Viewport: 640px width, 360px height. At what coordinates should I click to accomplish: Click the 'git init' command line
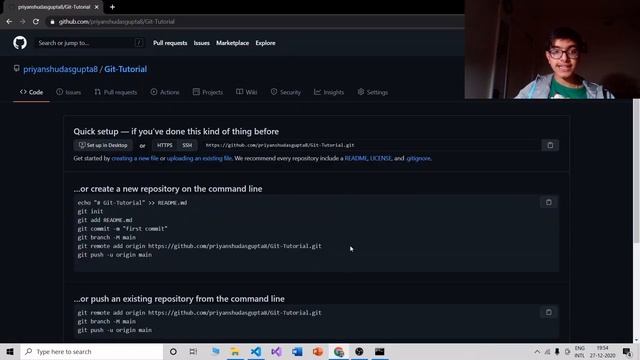point(90,211)
